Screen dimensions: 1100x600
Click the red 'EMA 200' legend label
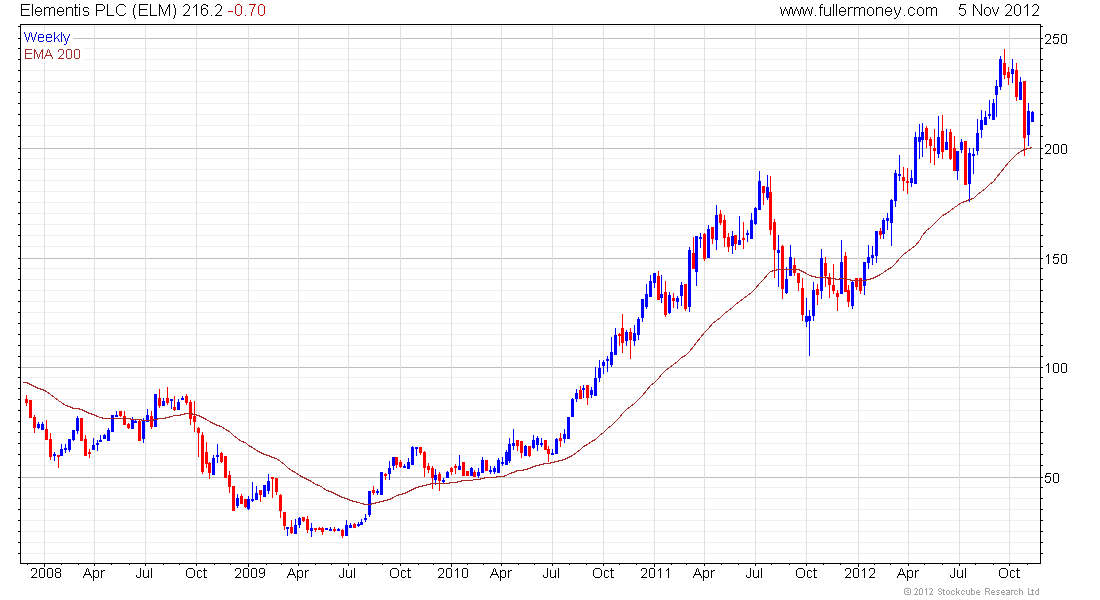coord(53,54)
